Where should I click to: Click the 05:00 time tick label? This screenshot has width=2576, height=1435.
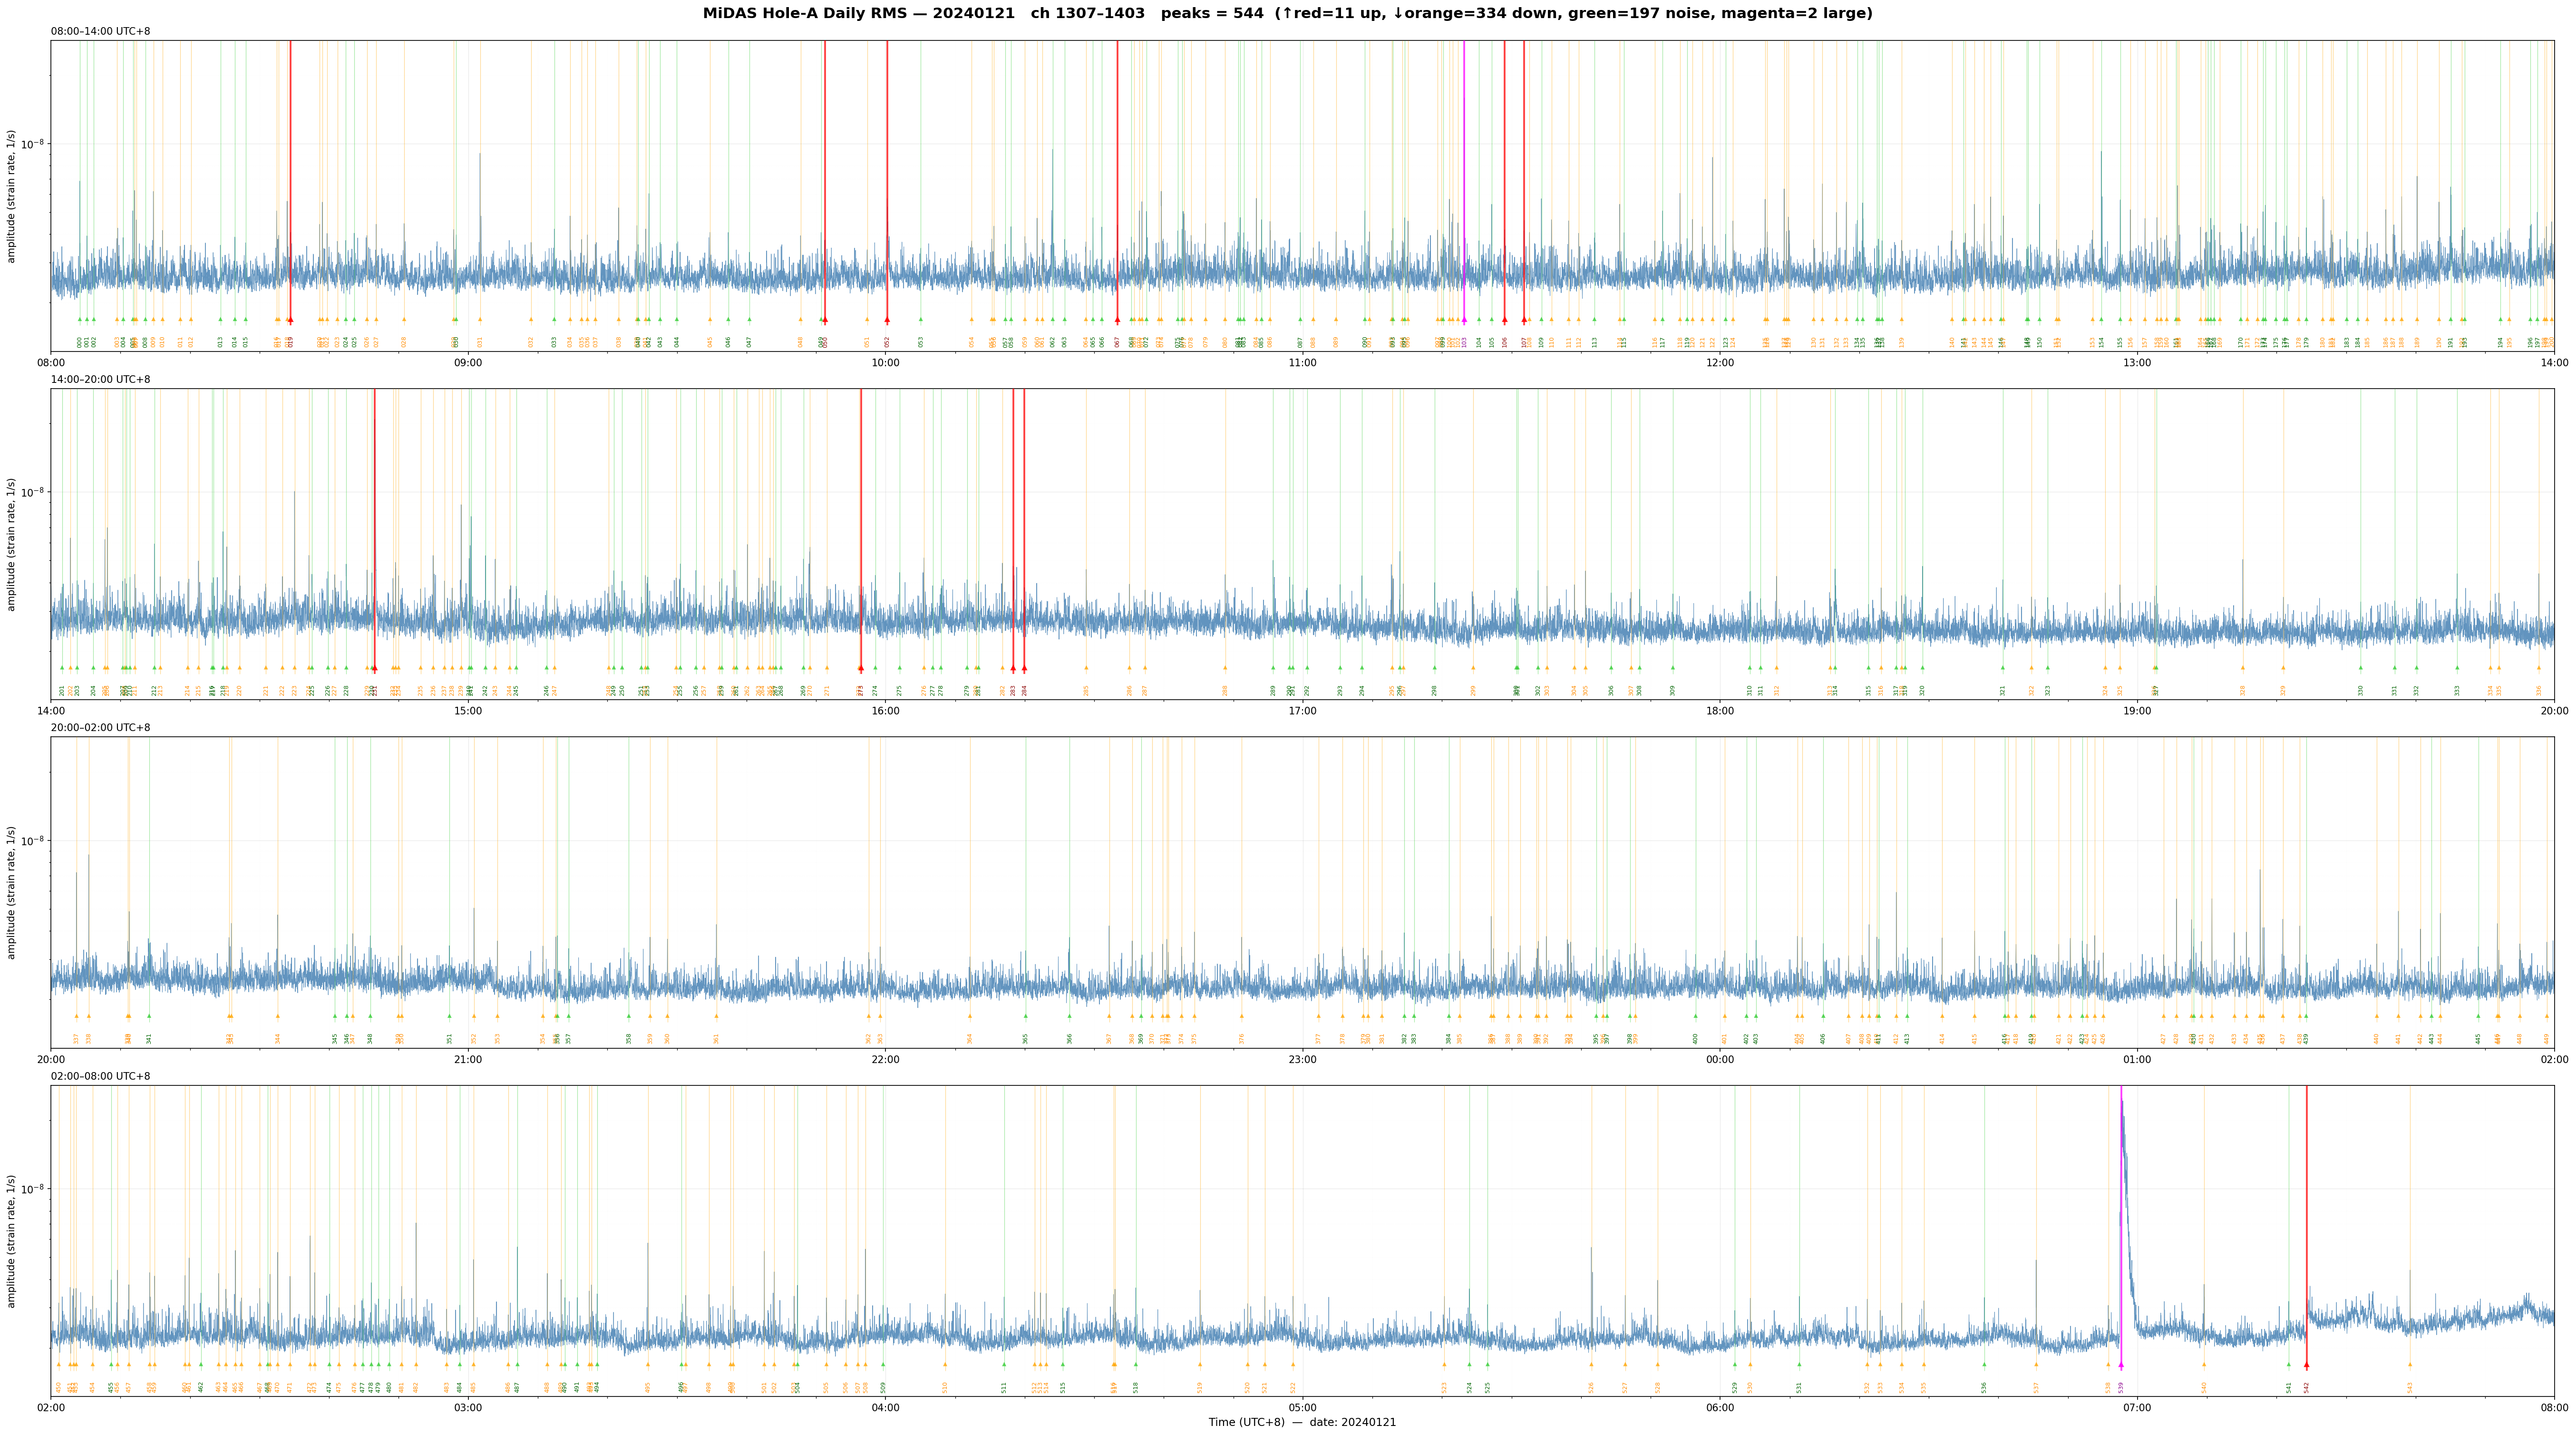point(1302,1408)
